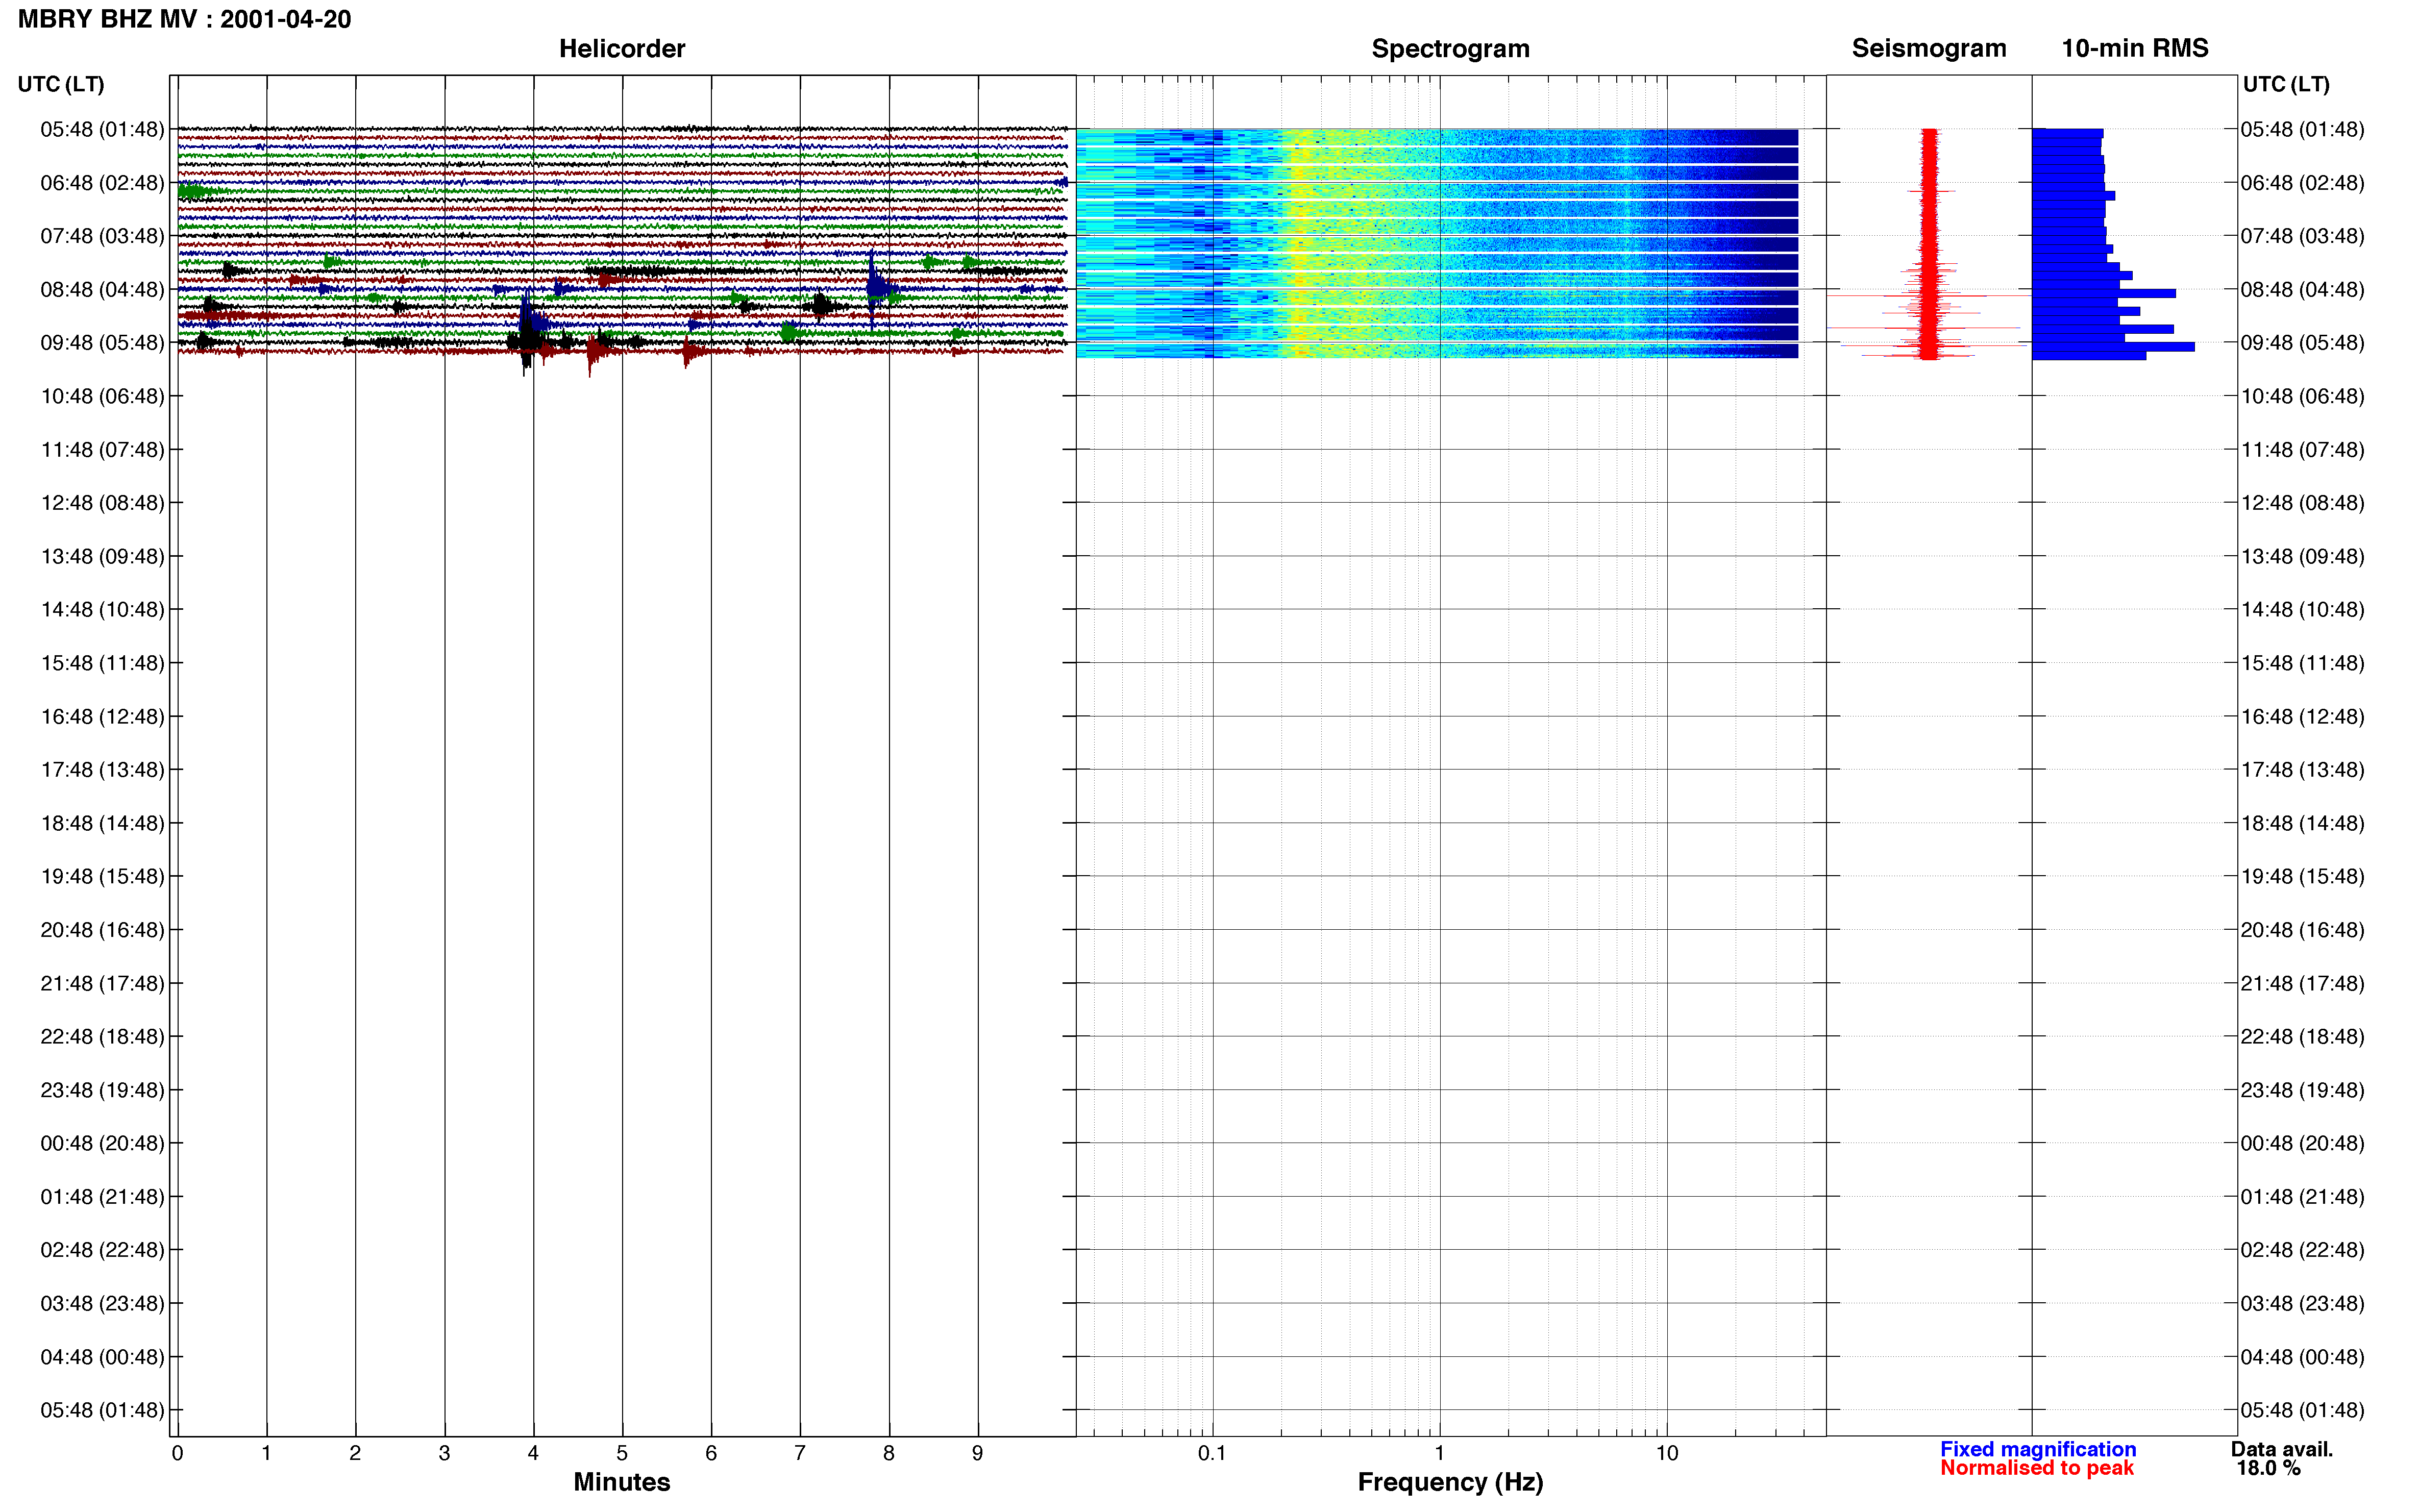Click right-axis time label 21:48 (17:48)
Image resolution: width=2419 pixels, height=1512 pixels.
(x=2302, y=983)
